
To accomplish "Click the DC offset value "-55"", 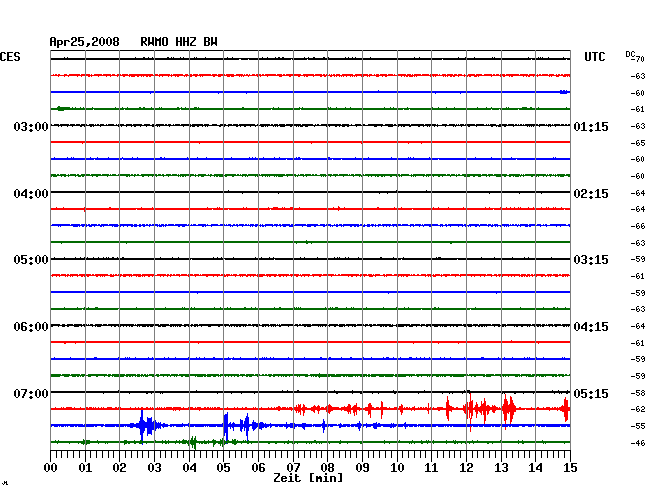I will click(638, 426).
